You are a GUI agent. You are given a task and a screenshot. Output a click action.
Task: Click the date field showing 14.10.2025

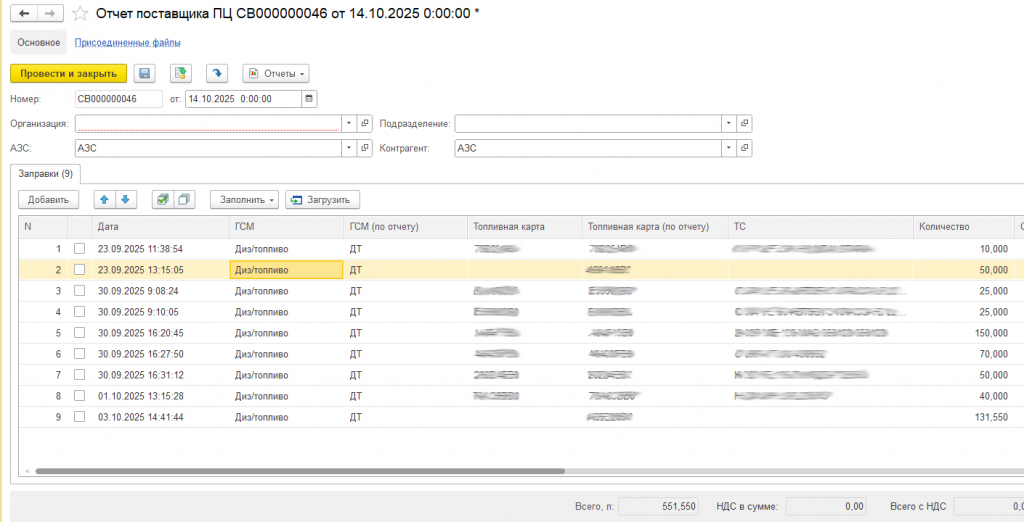coord(244,99)
